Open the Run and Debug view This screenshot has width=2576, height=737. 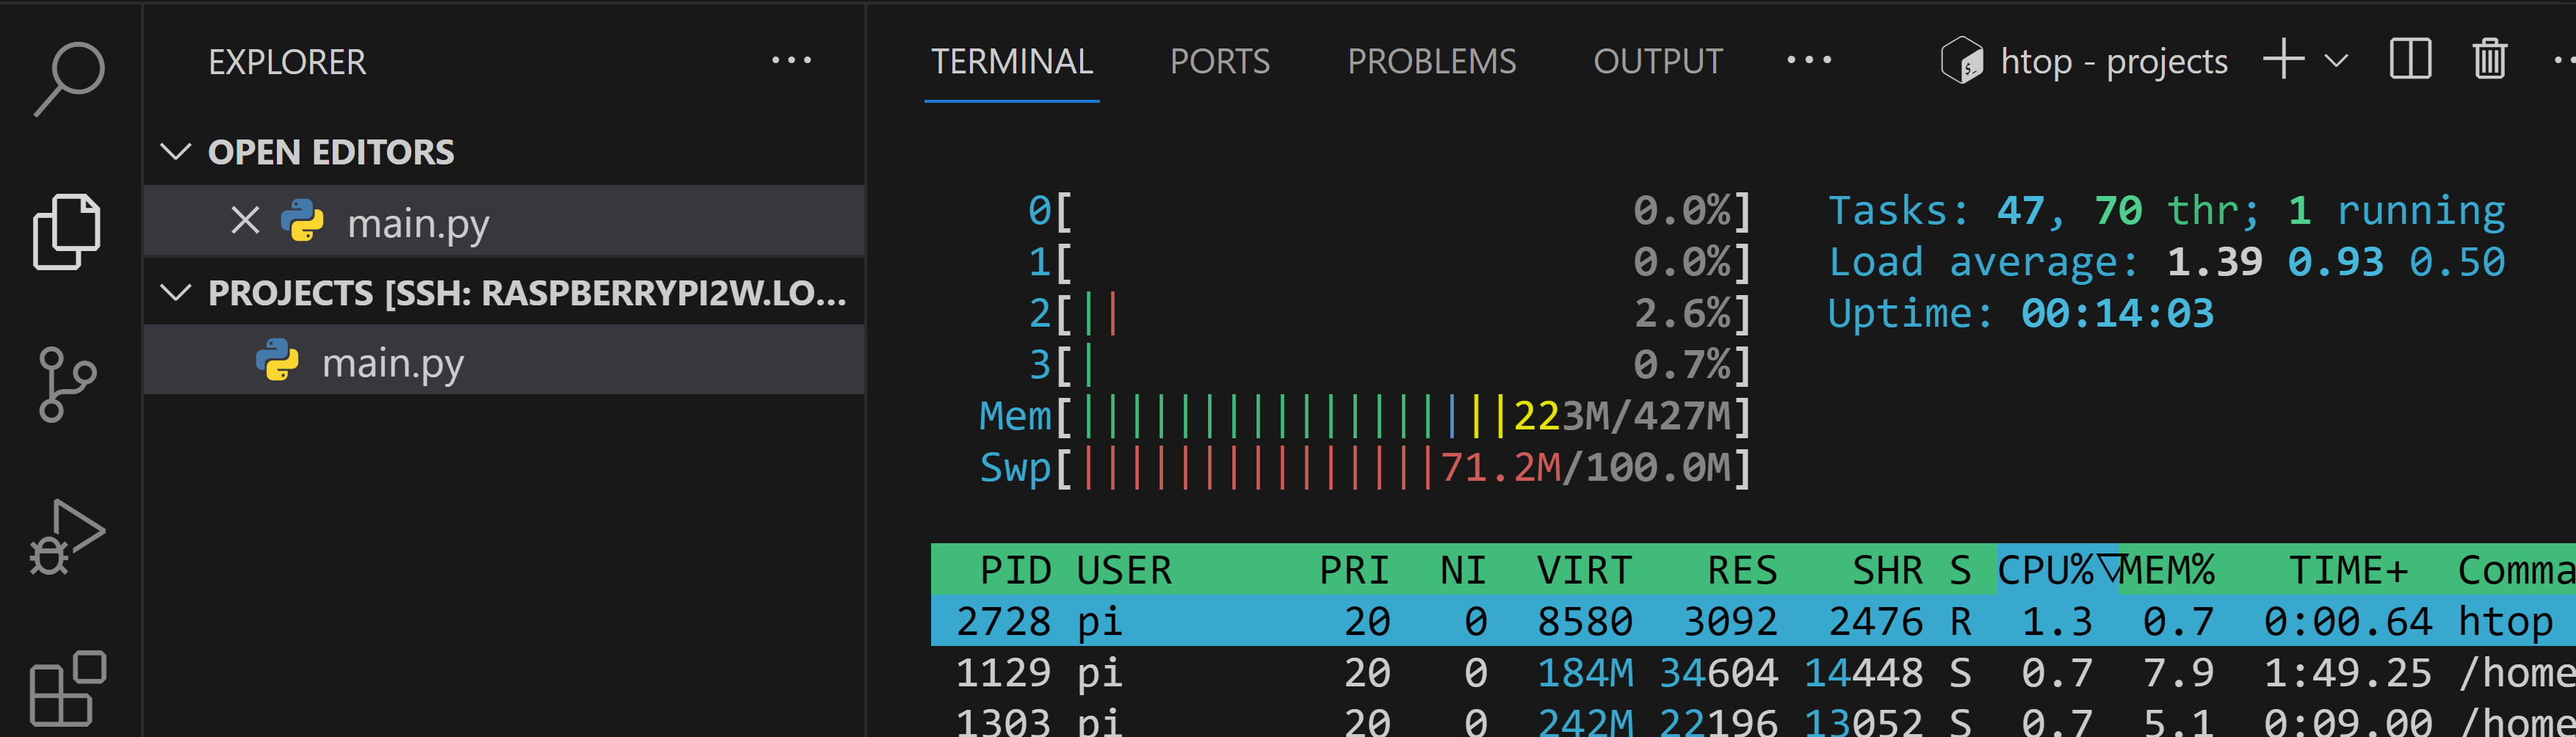pyautogui.click(x=67, y=537)
